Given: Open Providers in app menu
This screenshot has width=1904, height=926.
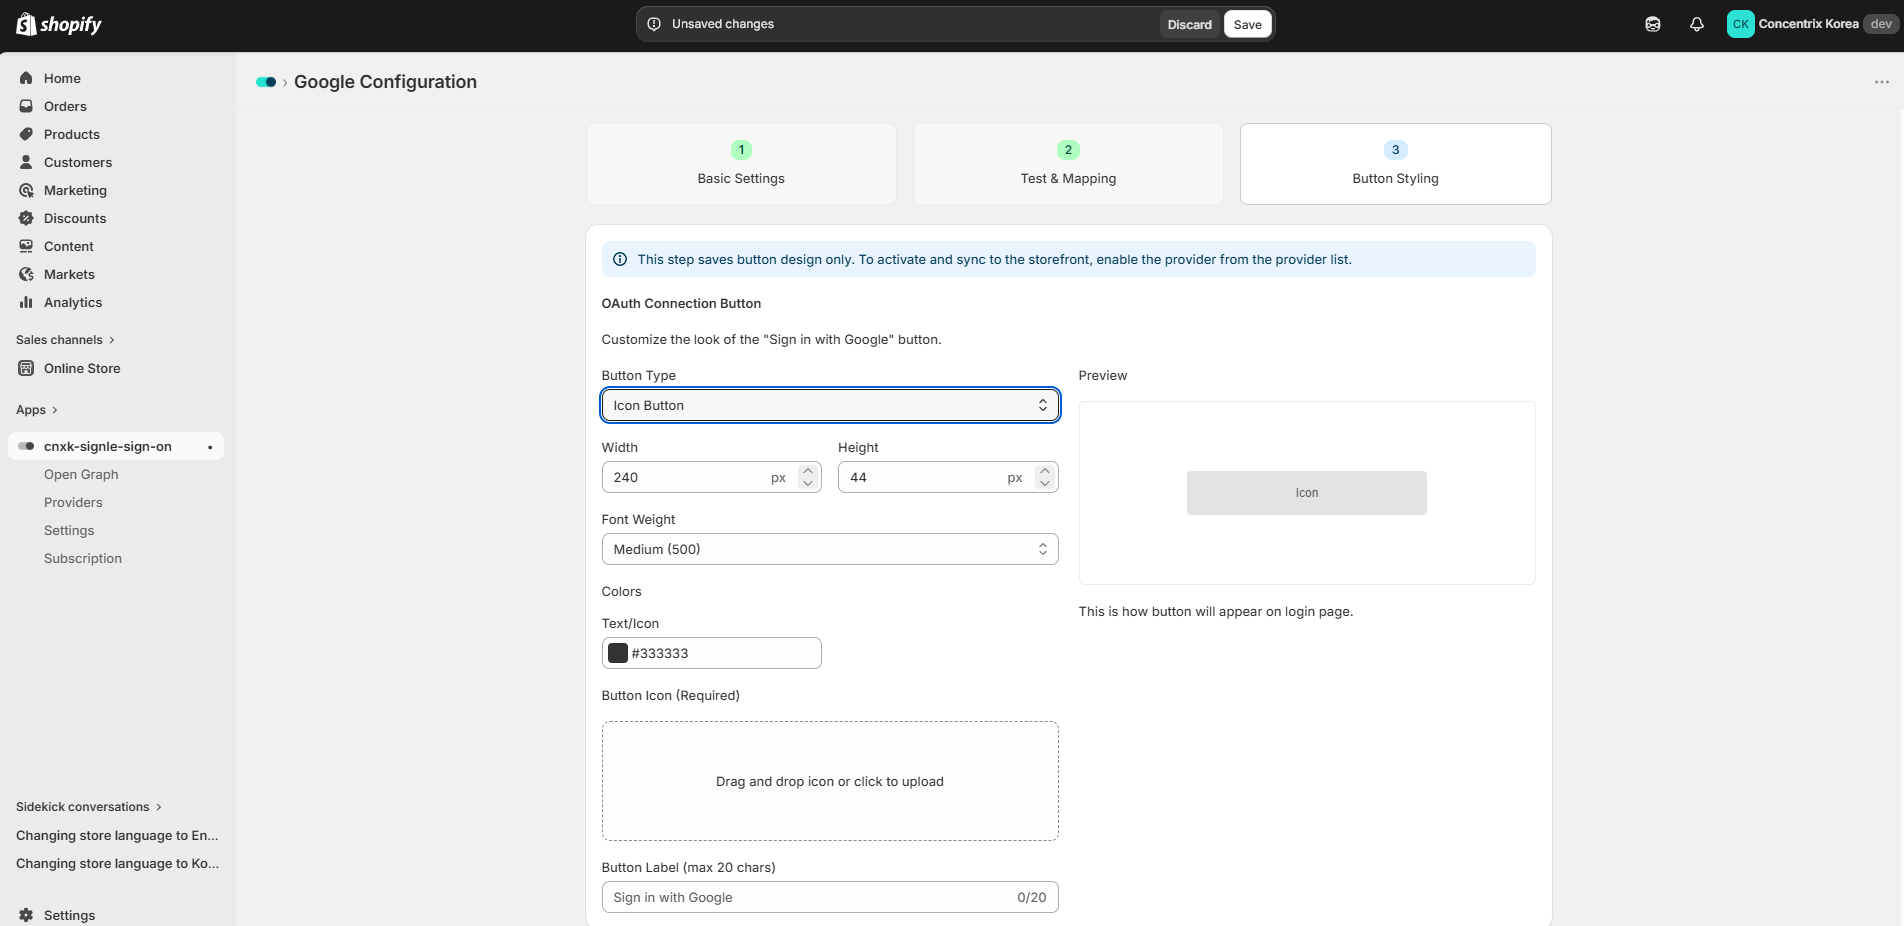Looking at the screenshot, I should (73, 502).
